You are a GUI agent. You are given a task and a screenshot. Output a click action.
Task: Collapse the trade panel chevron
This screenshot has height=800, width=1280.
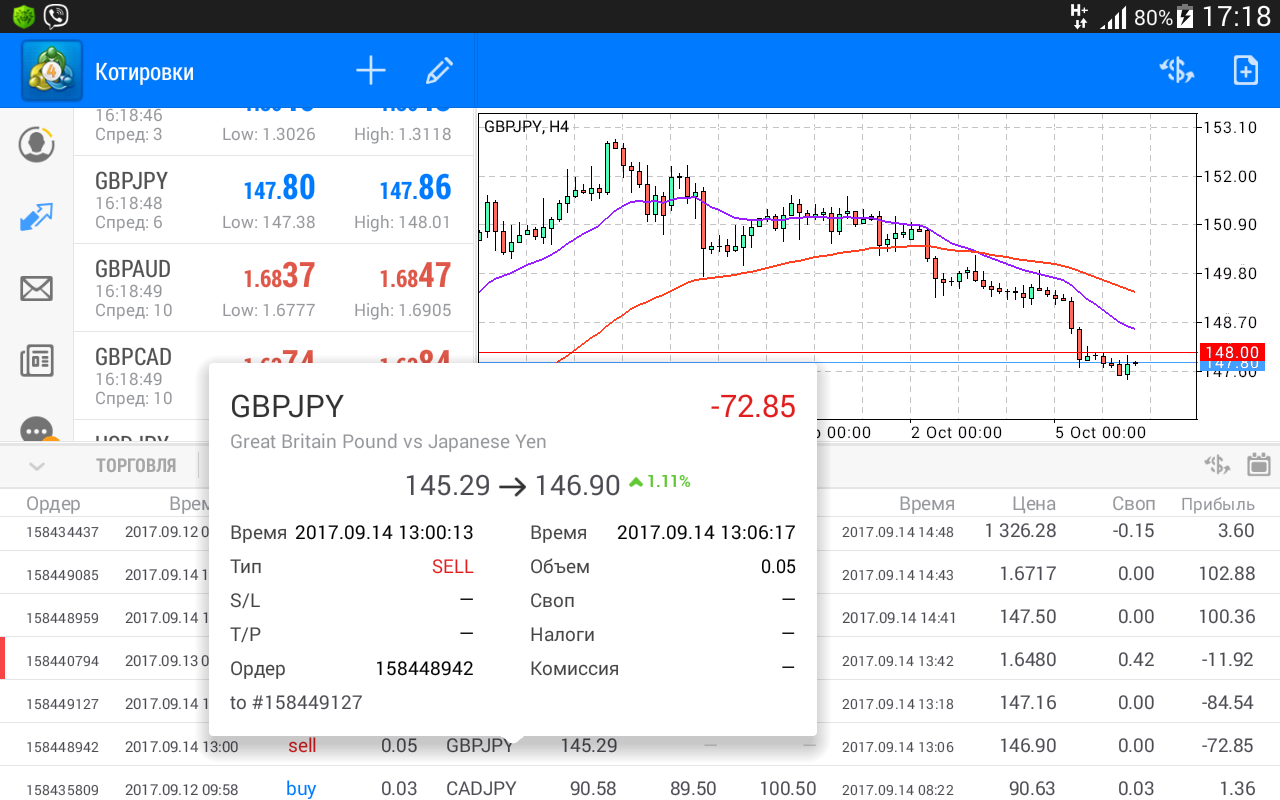click(37, 465)
